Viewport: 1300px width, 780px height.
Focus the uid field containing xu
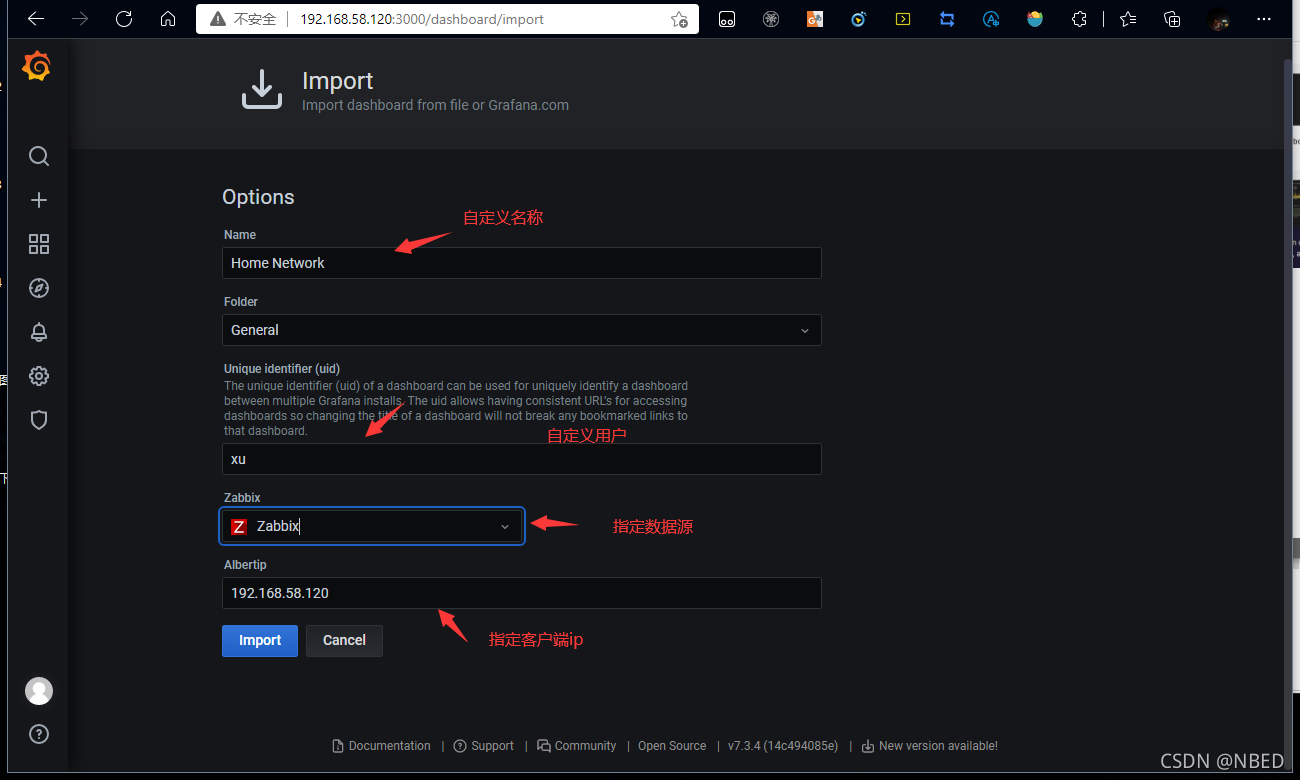coord(522,459)
